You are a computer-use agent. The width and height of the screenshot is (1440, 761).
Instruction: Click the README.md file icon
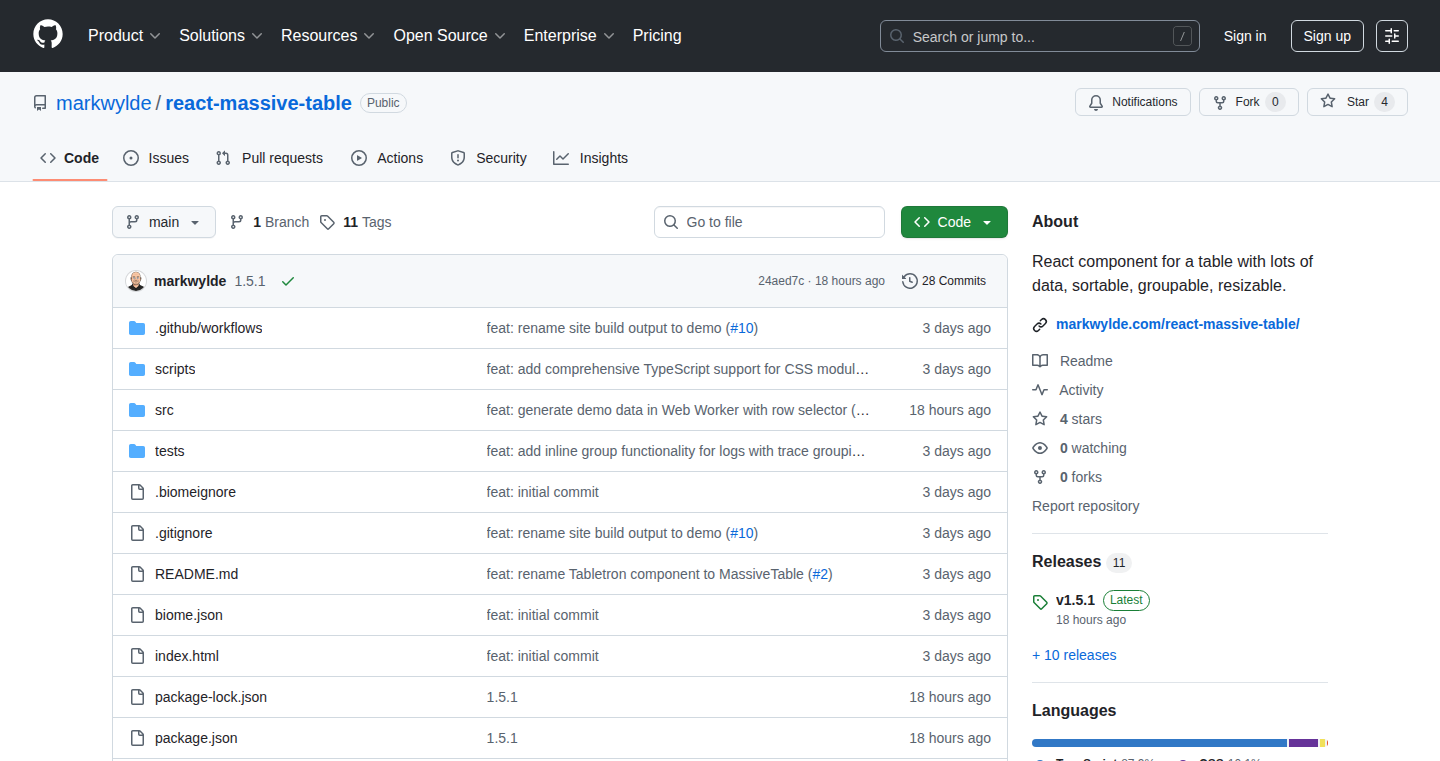[137, 574]
